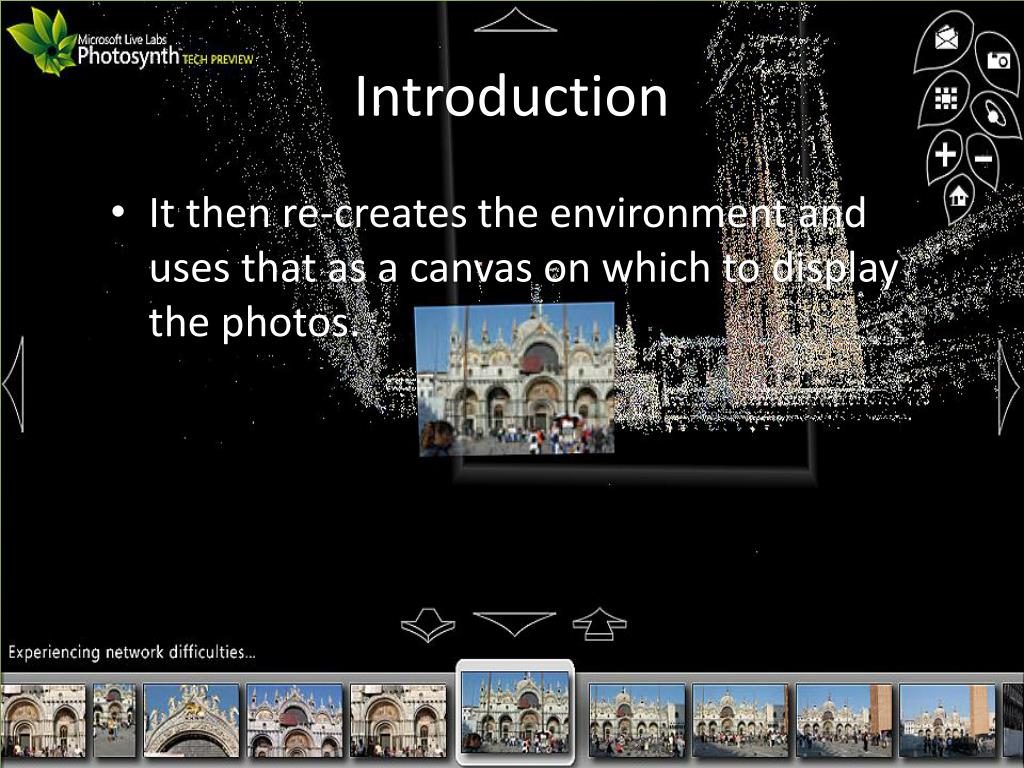Click the orbit planet icon
This screenshot has width=1024, height=768.
pyautogui.click(x=995, y=115)
